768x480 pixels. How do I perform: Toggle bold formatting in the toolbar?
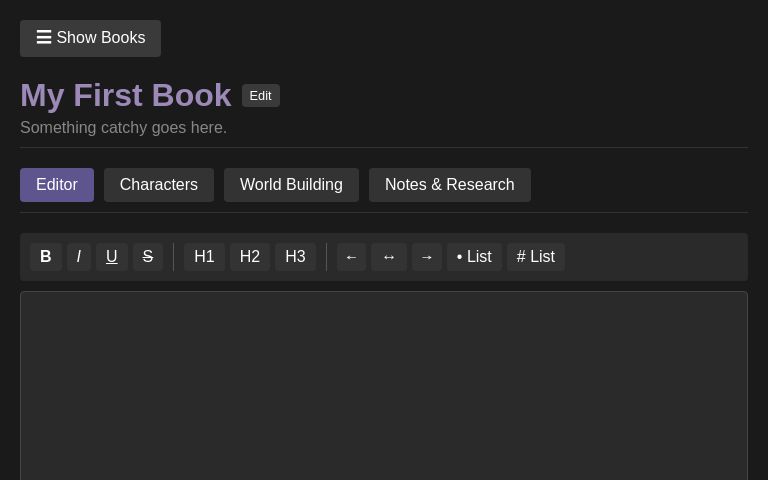(x=46, y=257)
